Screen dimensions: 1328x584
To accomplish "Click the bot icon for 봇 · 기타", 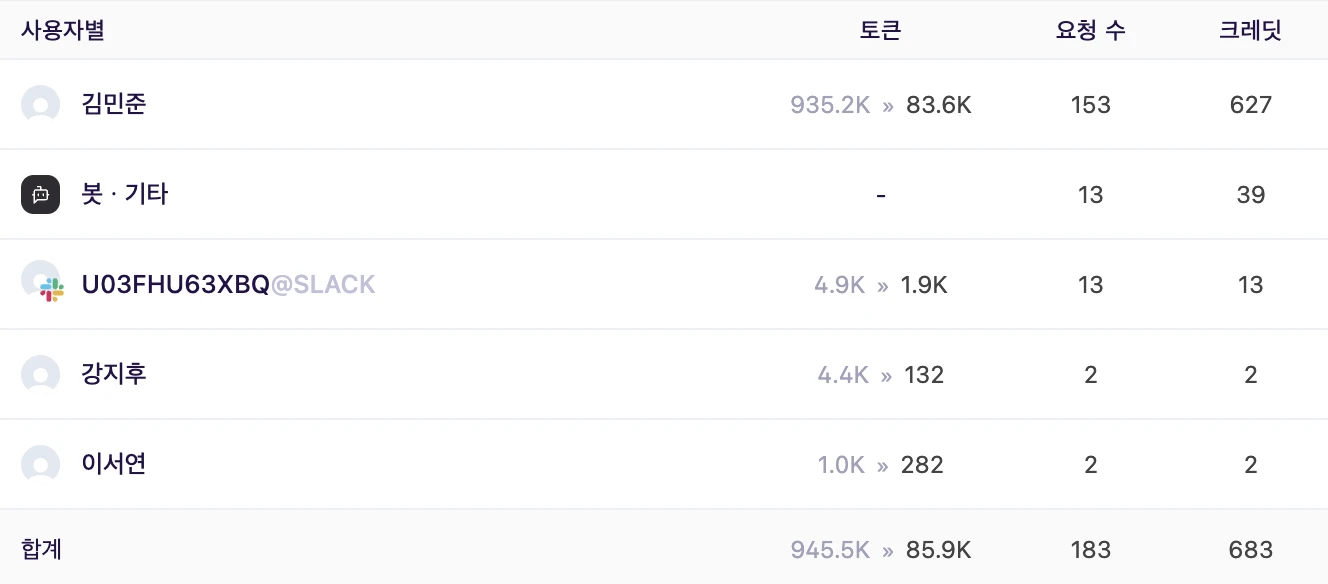I will click(41, 194).
